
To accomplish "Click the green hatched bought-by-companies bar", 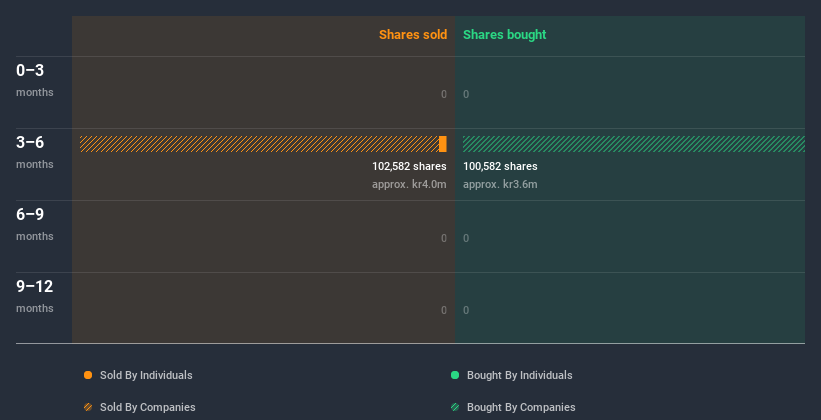I will [634, 144].
